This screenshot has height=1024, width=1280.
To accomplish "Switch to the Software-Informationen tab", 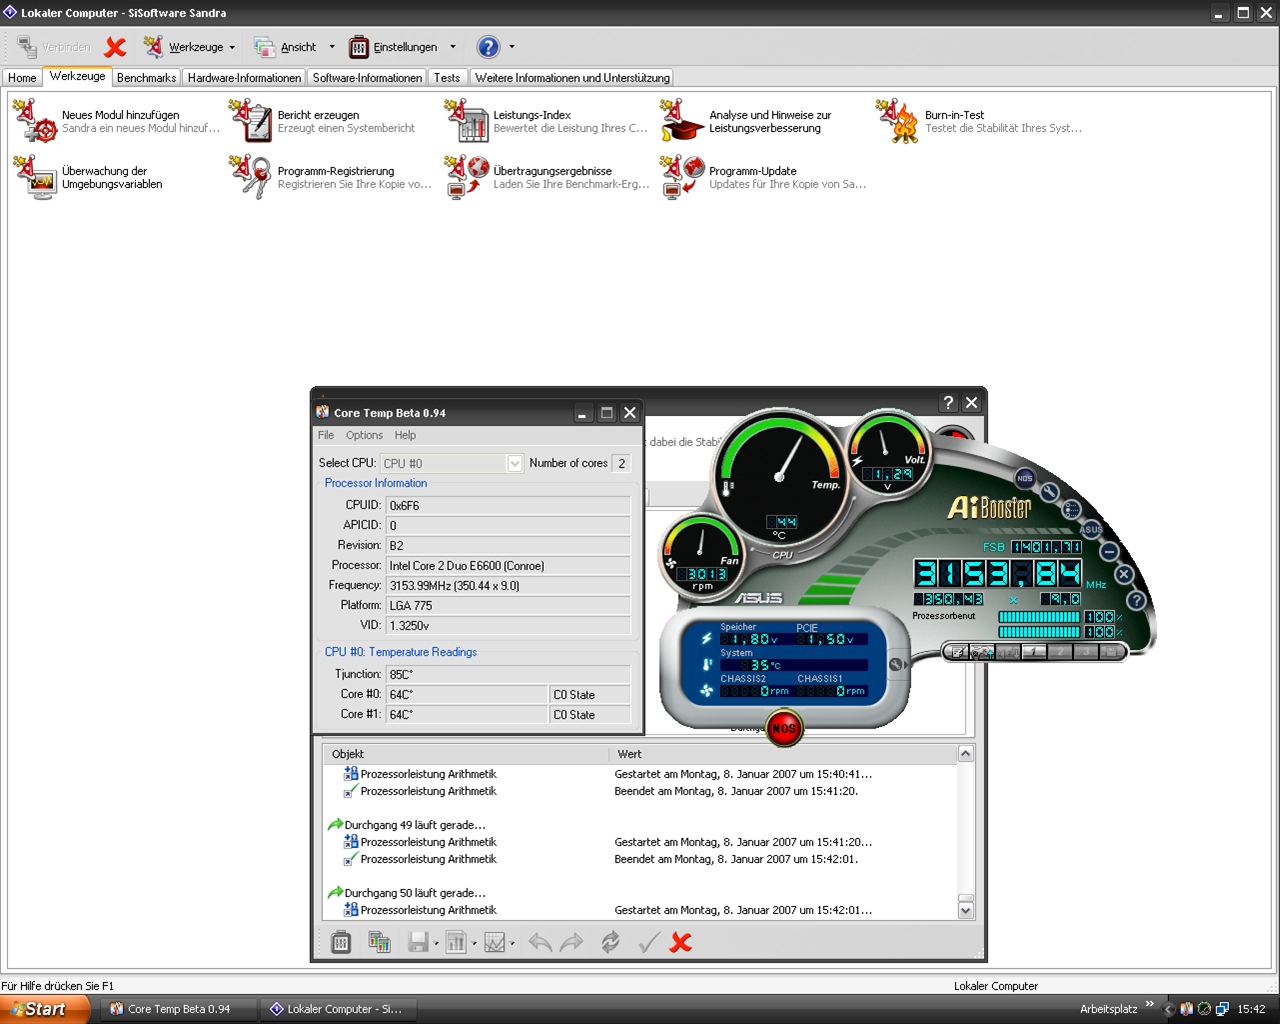I will 367,78.
